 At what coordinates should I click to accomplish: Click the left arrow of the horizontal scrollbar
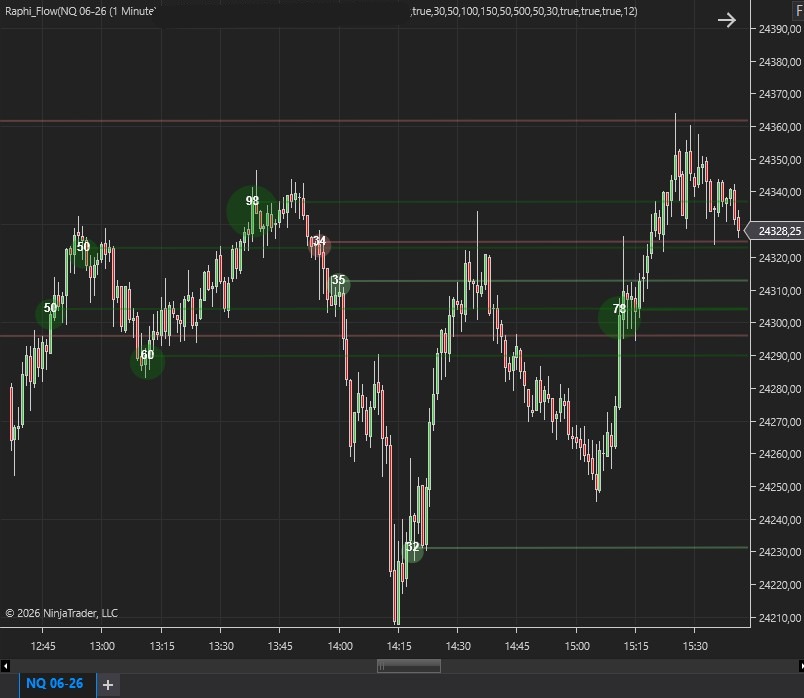click(x=6, y=665)
